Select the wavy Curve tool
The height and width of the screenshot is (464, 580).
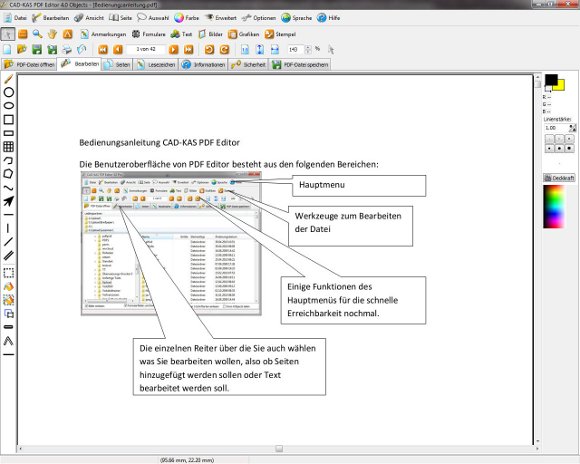[x=9, y=188]
